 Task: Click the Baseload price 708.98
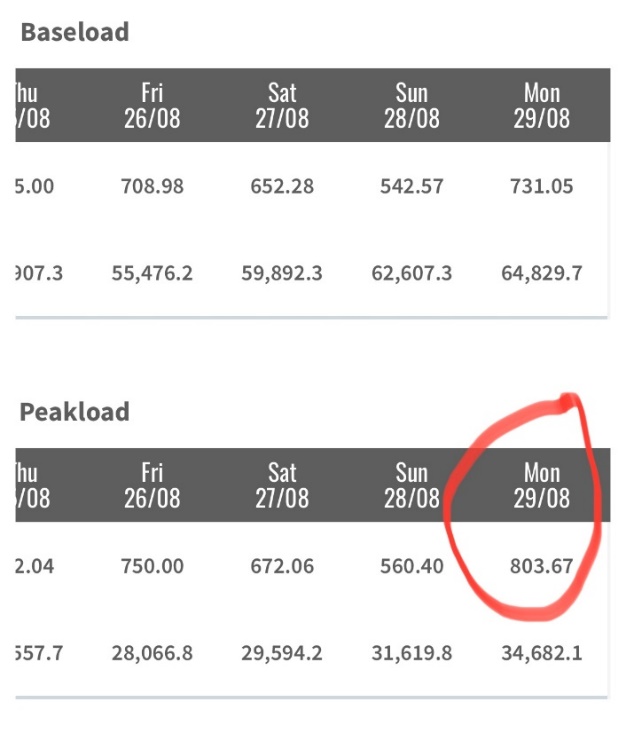[x=152, y=186]
